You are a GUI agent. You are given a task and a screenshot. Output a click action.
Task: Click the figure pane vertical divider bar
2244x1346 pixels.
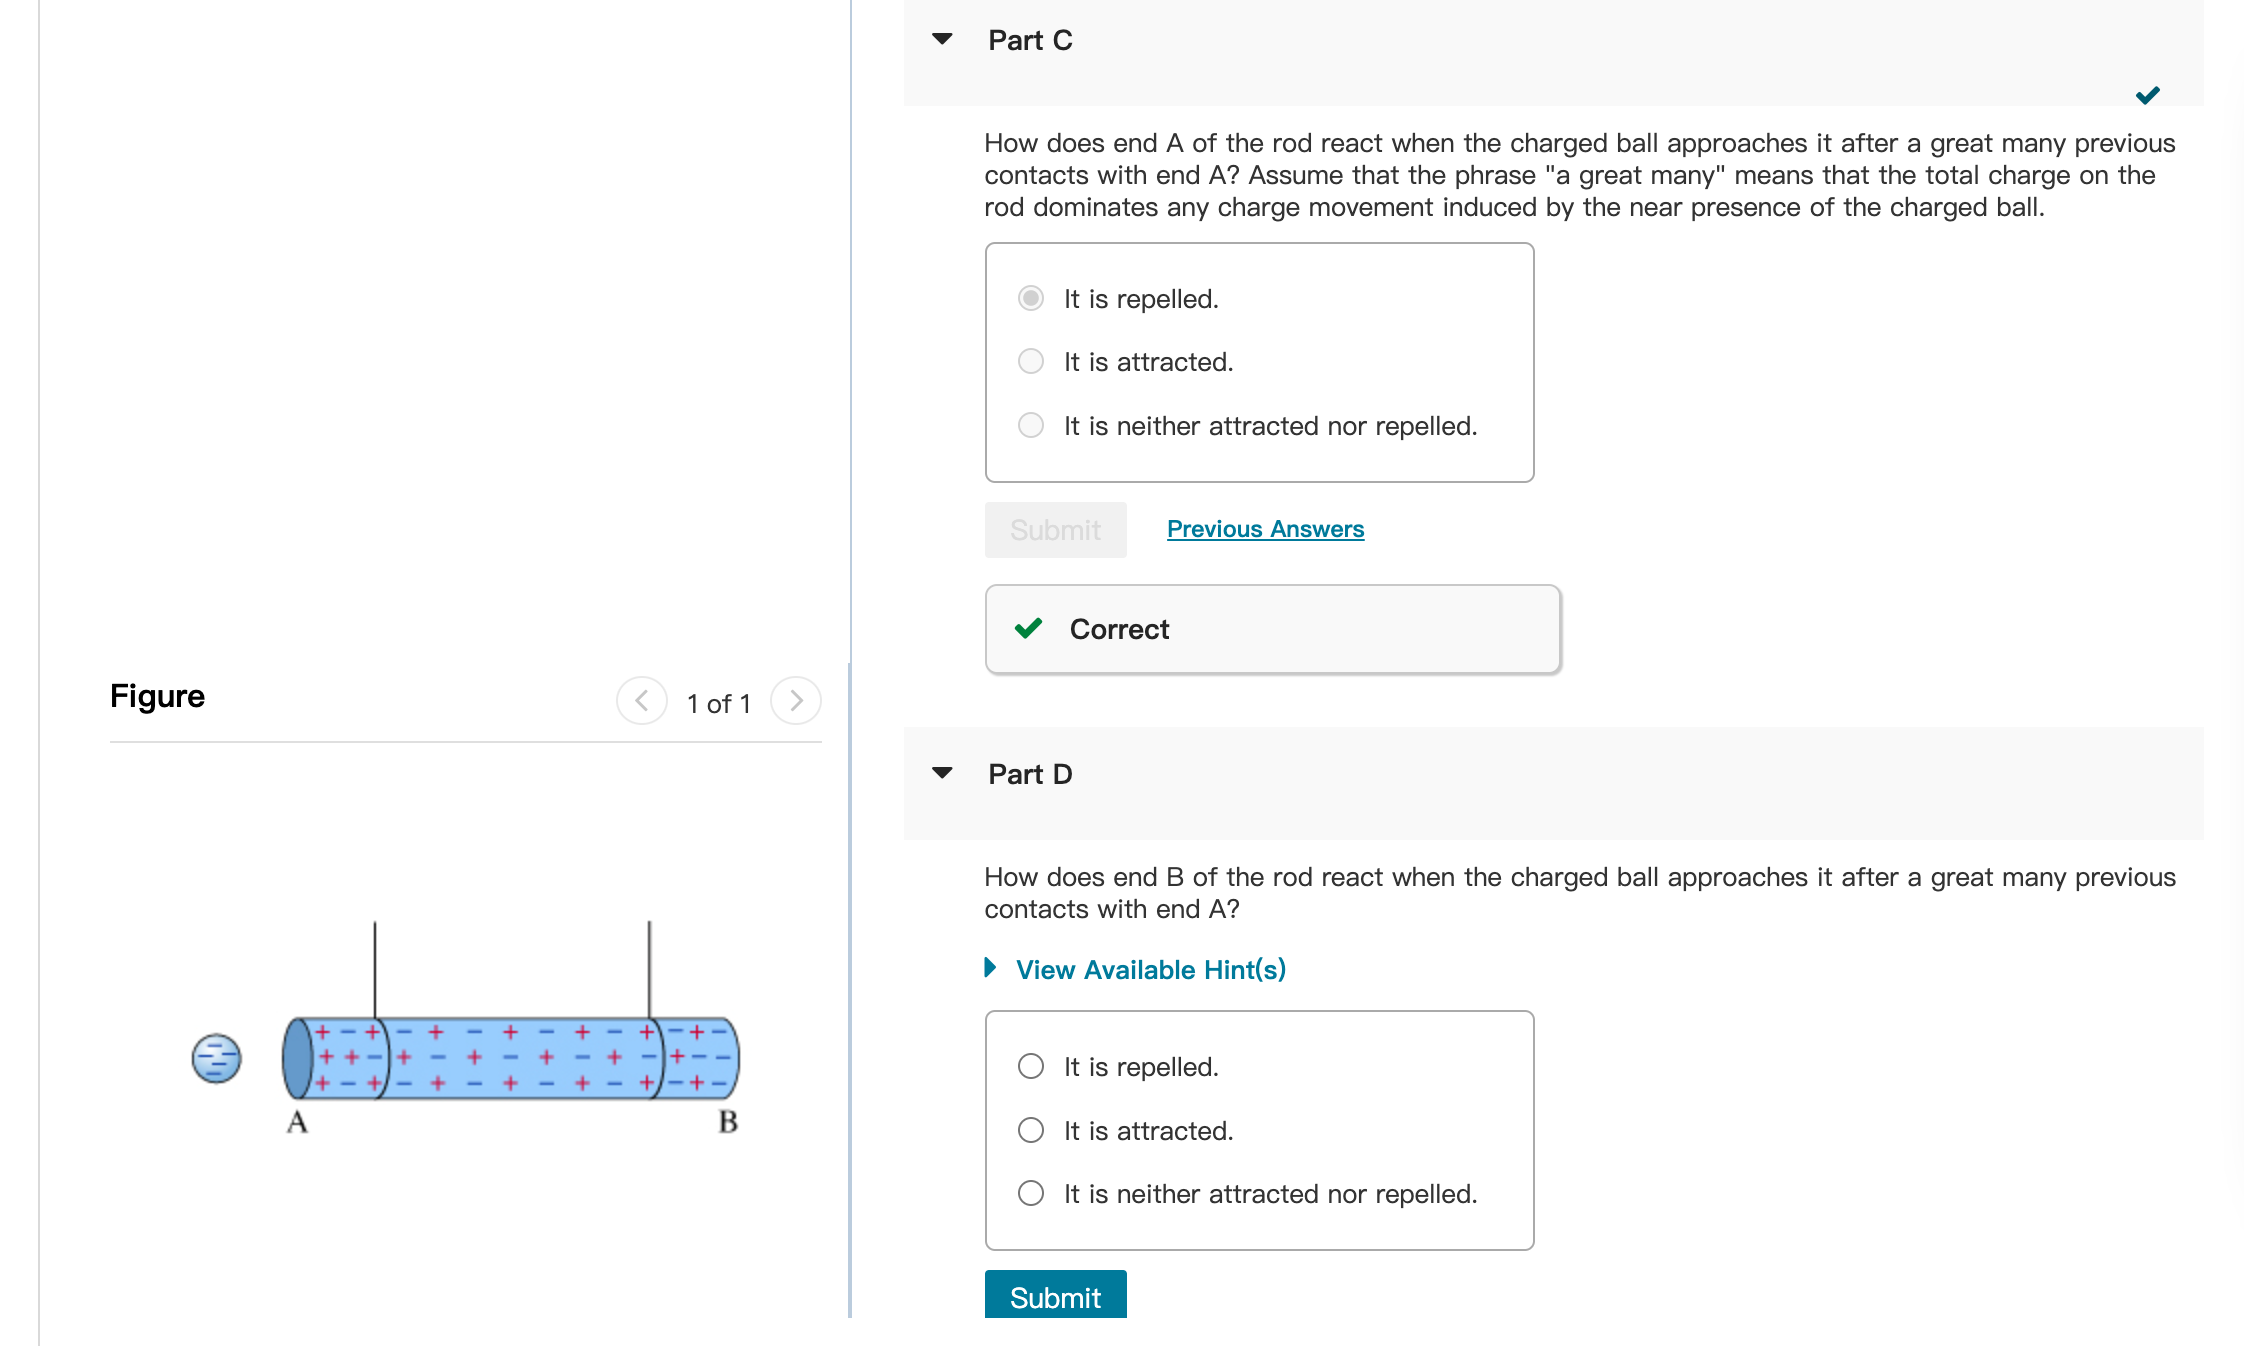tap(850, 990)
